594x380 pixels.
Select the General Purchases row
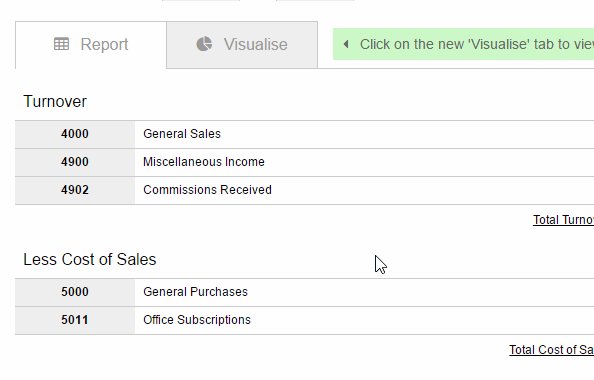[305, 292]
